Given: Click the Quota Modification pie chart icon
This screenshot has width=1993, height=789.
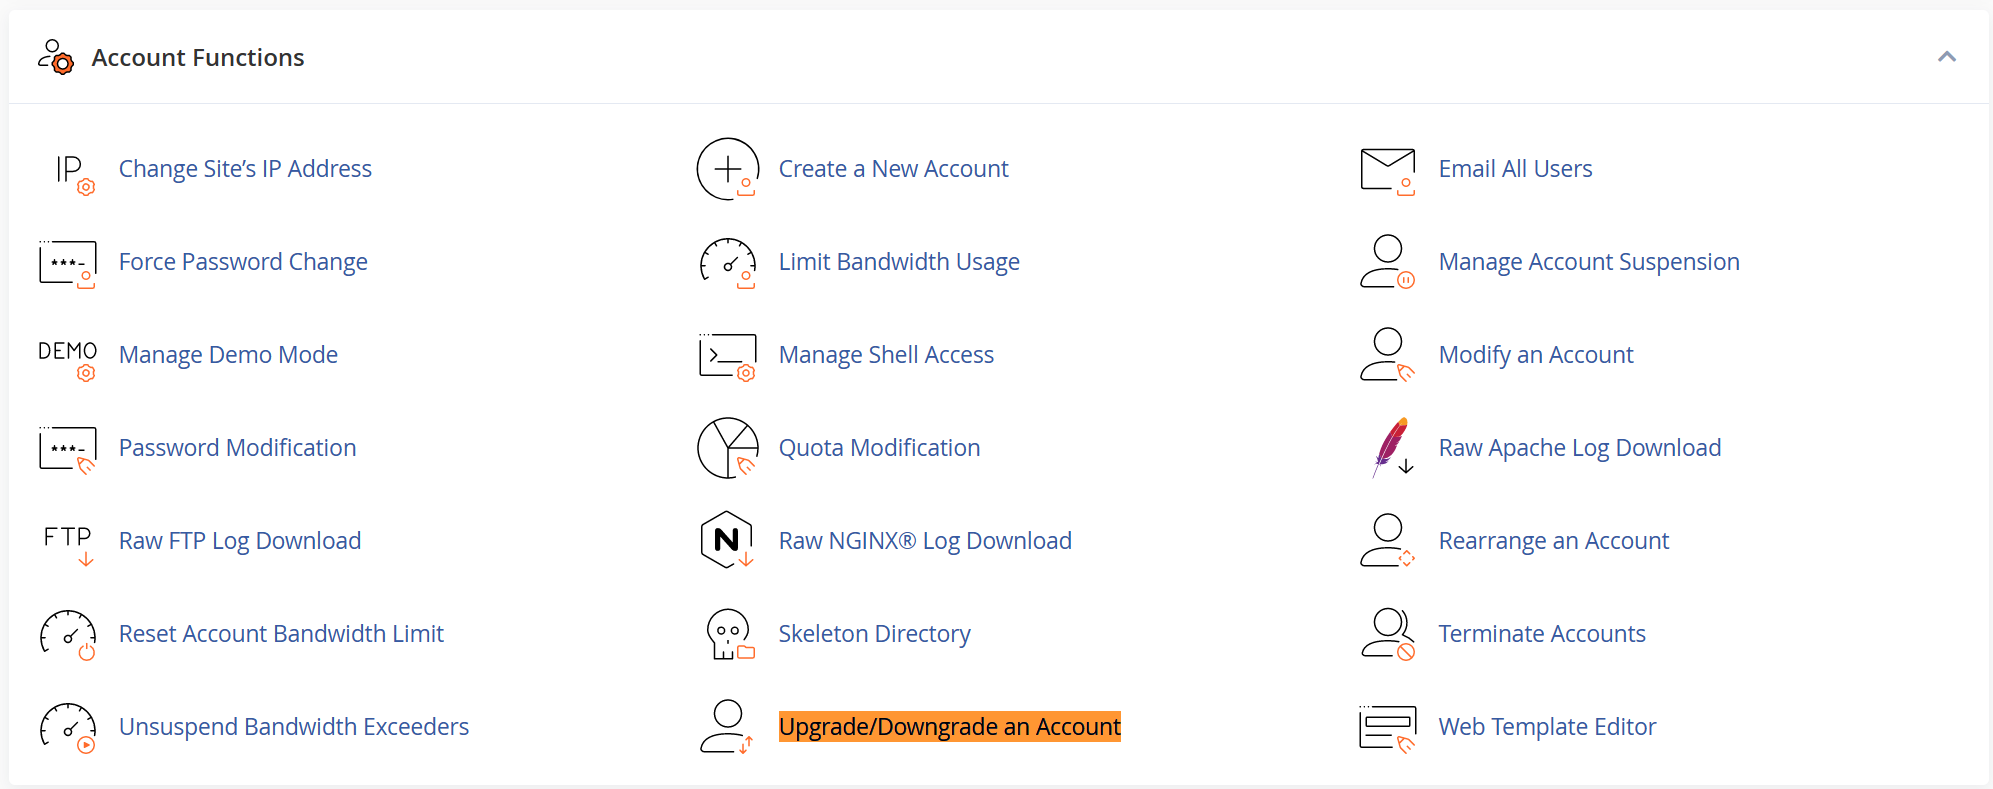Looking at the screenshot, I should click(x=727, y=448).
